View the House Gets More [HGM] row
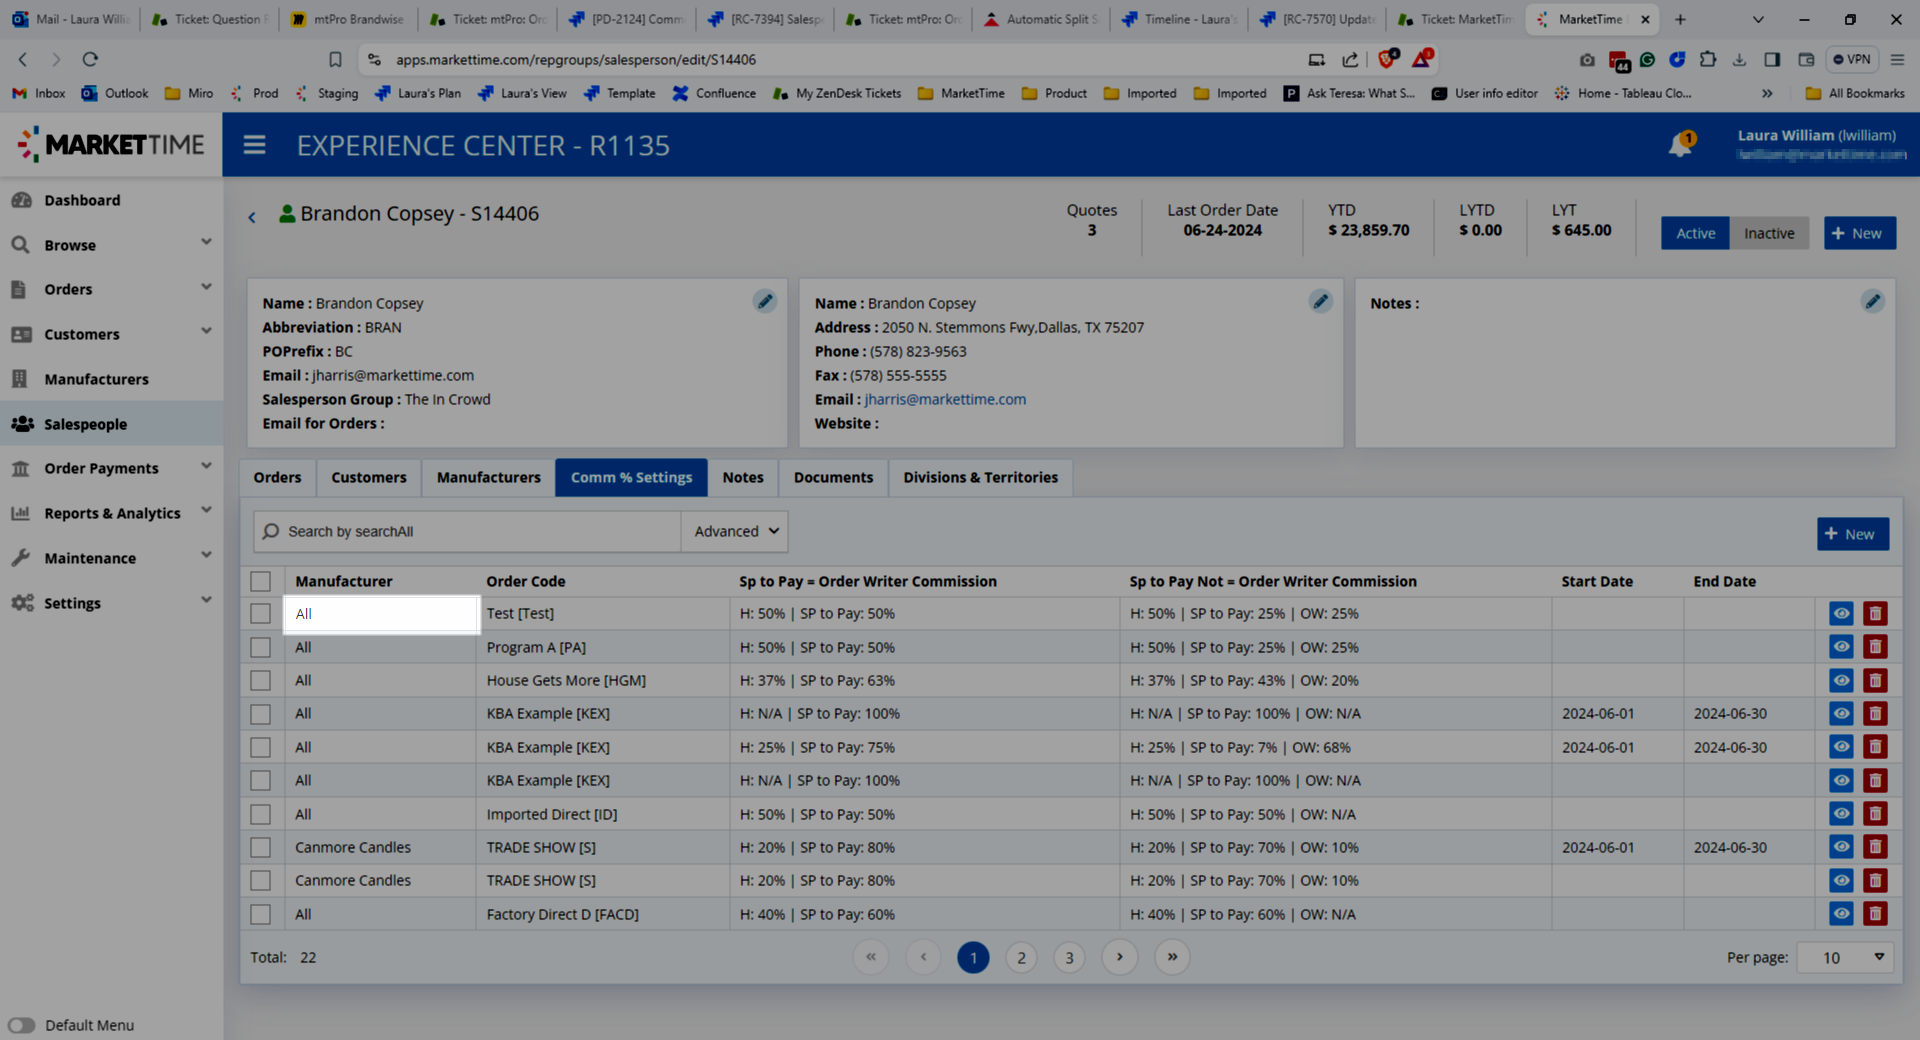1920x1040 pixels. point(1841,681)
